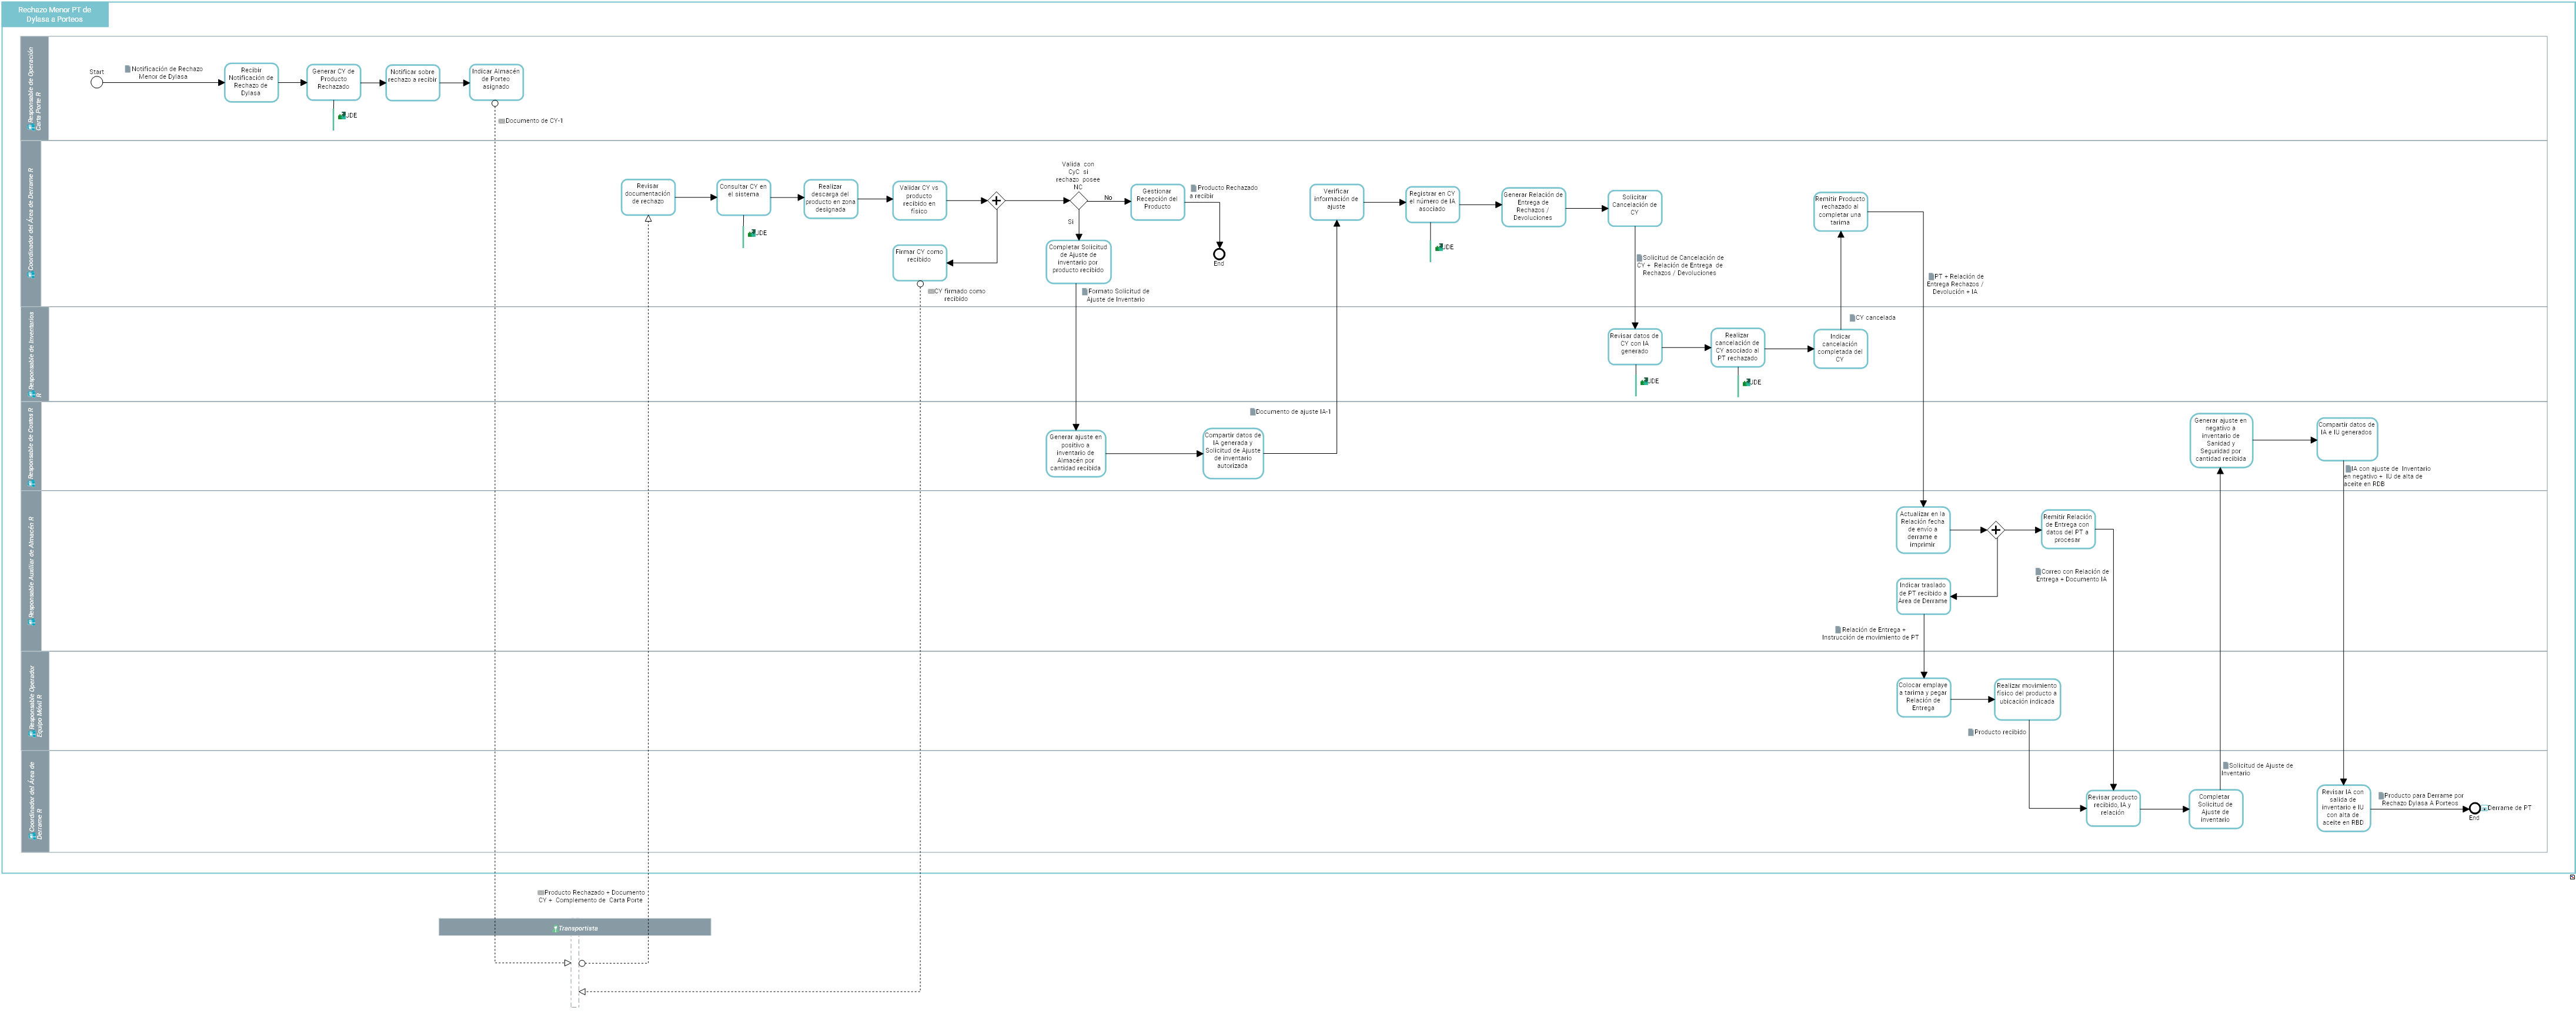Click document icon beside PT + Relación de Entrega

(x=1931, y=277)
